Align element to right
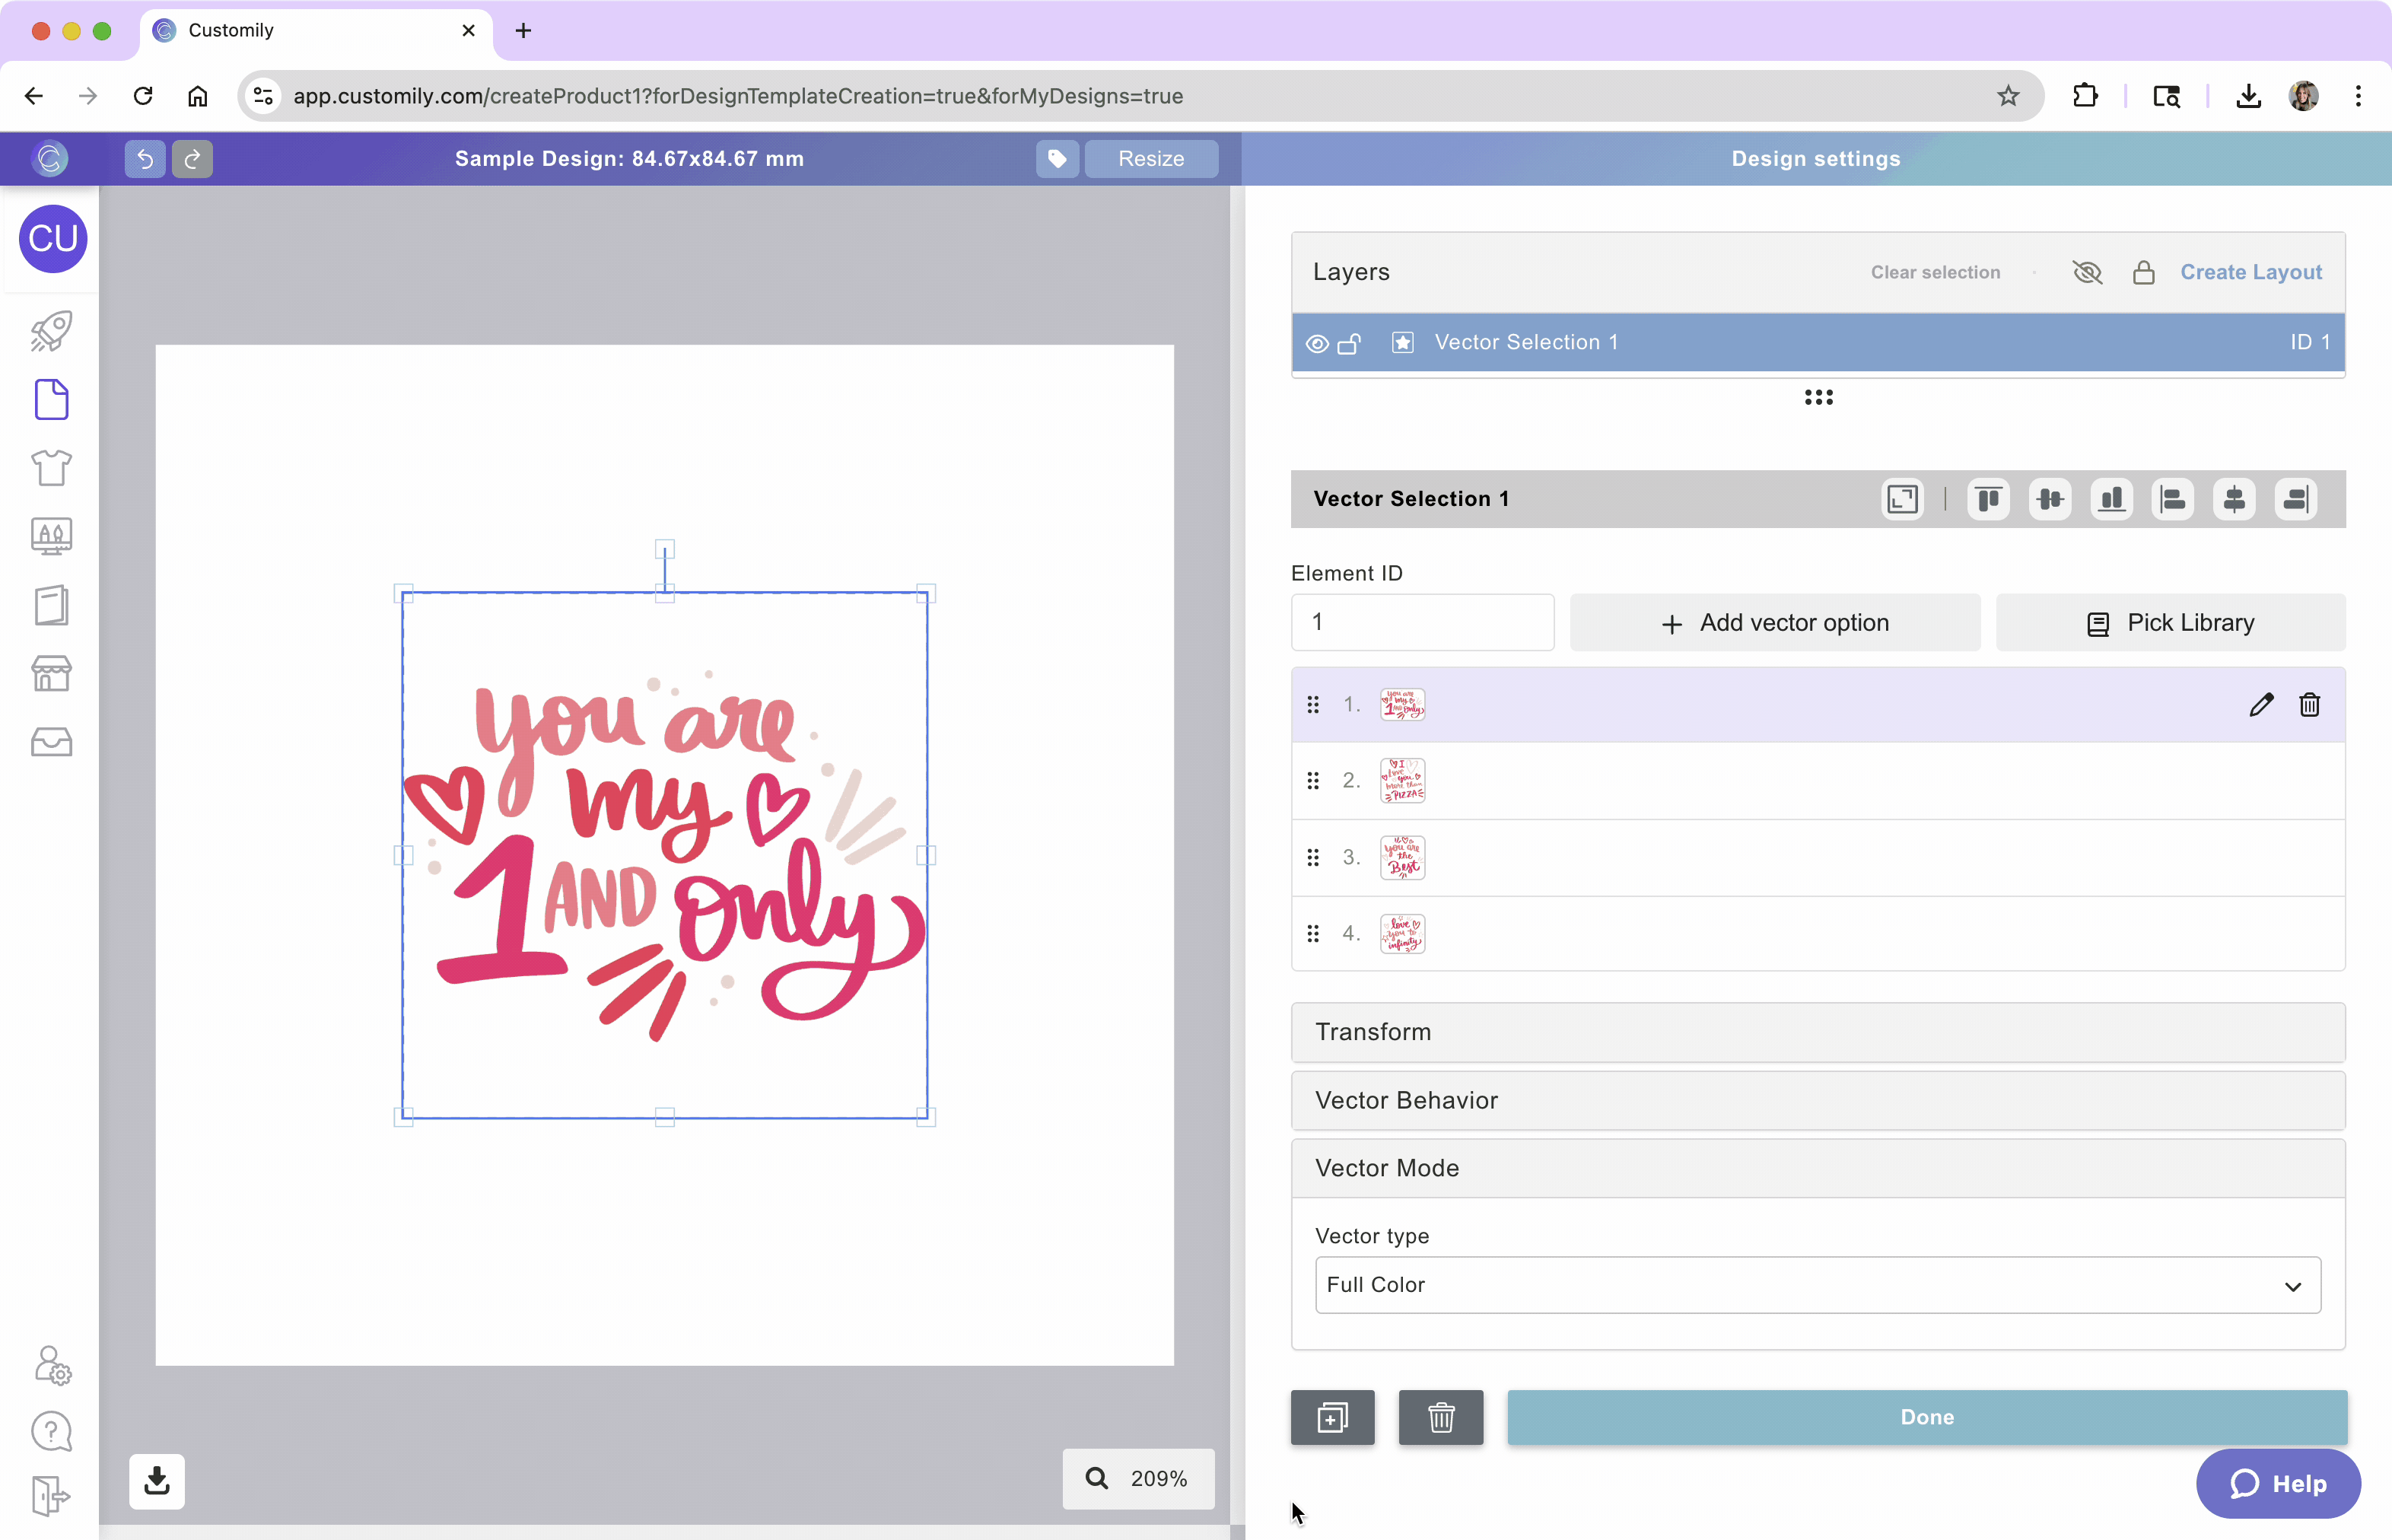 tap(2295, 499)
